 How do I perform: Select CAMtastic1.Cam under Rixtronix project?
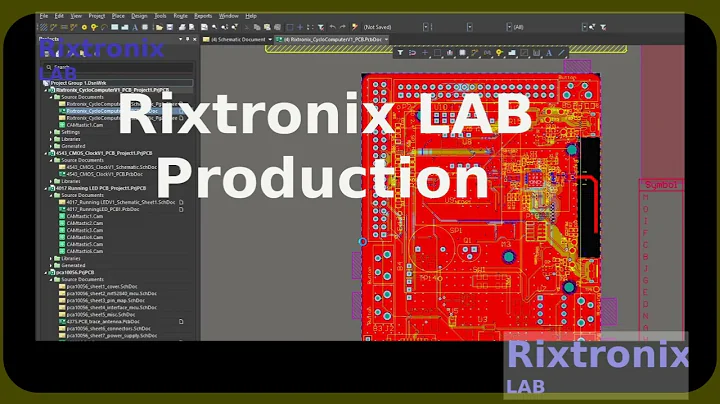[84, 125]
